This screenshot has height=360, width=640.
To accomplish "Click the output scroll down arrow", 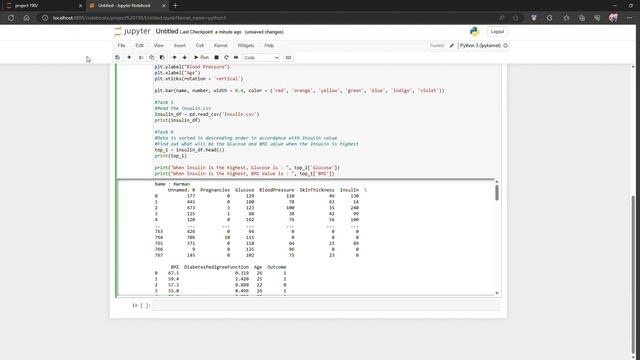I will [x=497, y=293].
